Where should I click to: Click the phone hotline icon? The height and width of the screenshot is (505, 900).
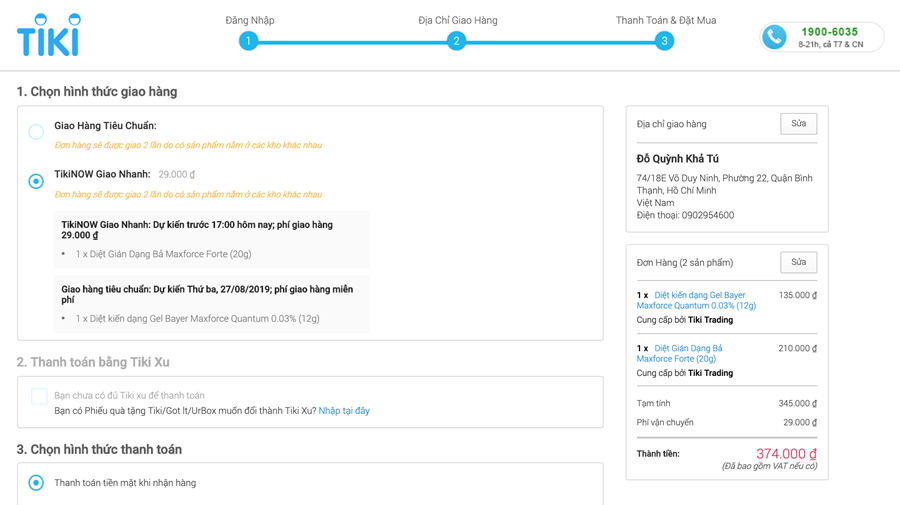pyautogui.click(x=774, y=37)
